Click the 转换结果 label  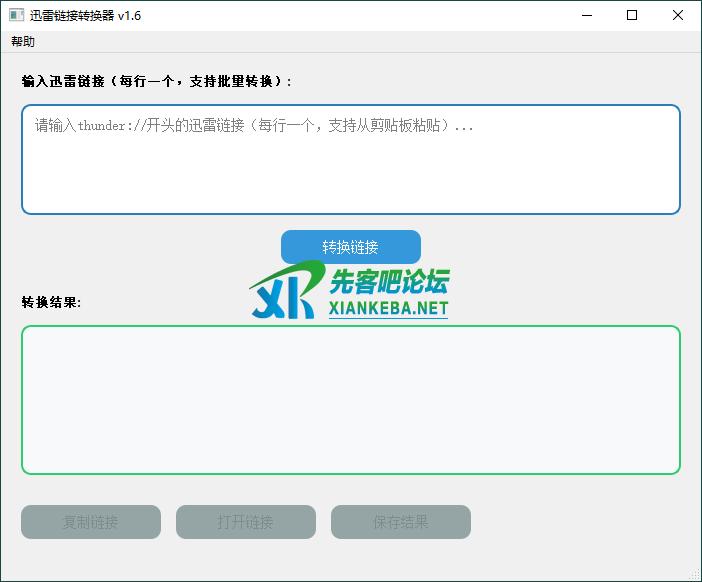click(x=51, y=302)
